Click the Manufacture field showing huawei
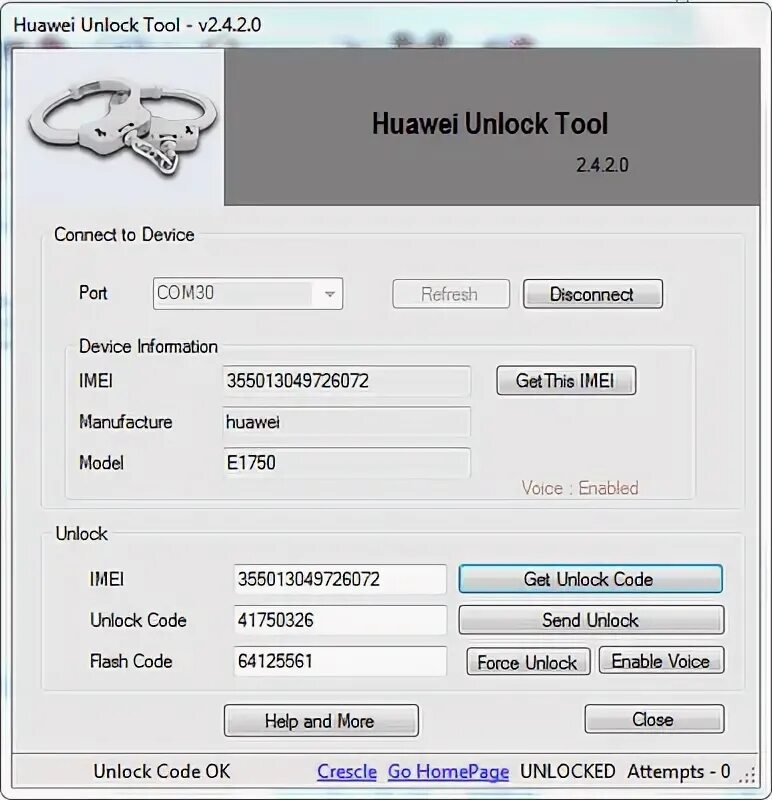 pos(346,422)
